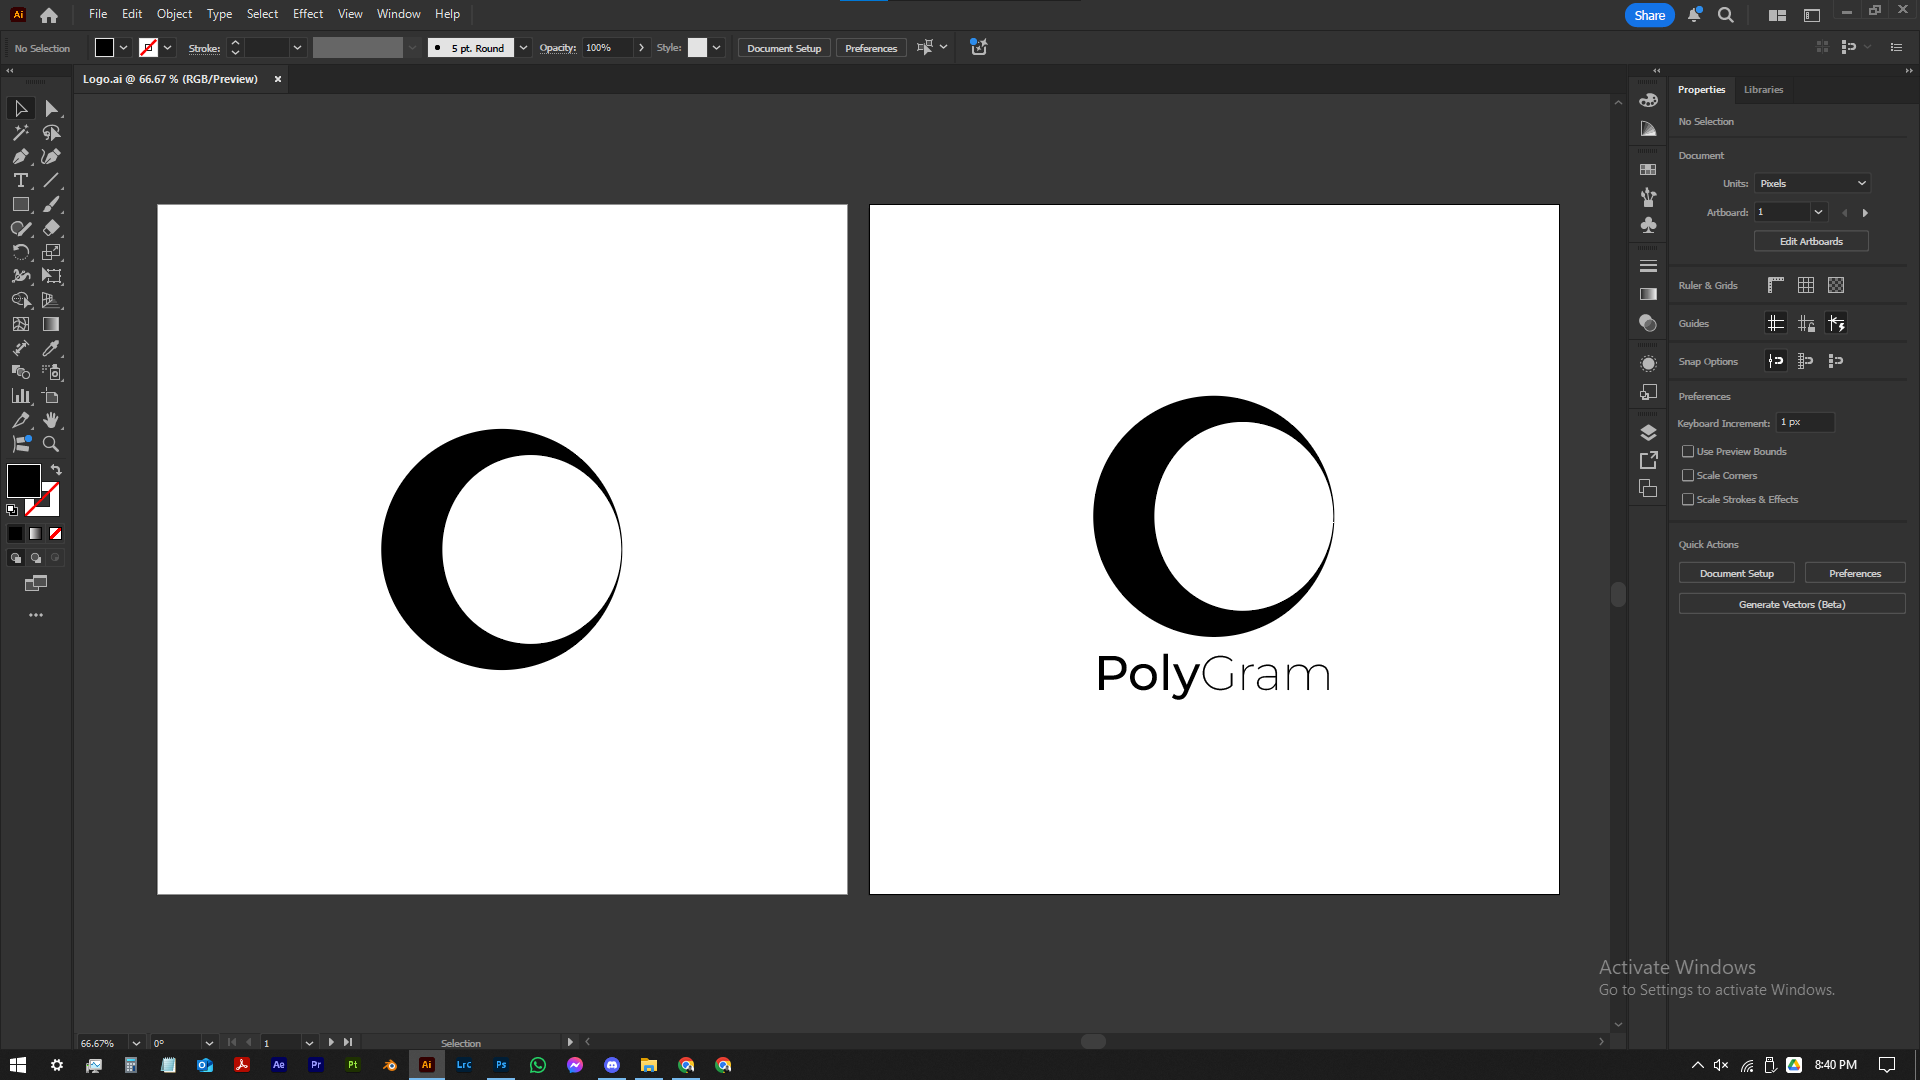This screenshot has width=1920, height=1080.
Task: Open the zoom level dropdown
Action: coord(136,1043)
